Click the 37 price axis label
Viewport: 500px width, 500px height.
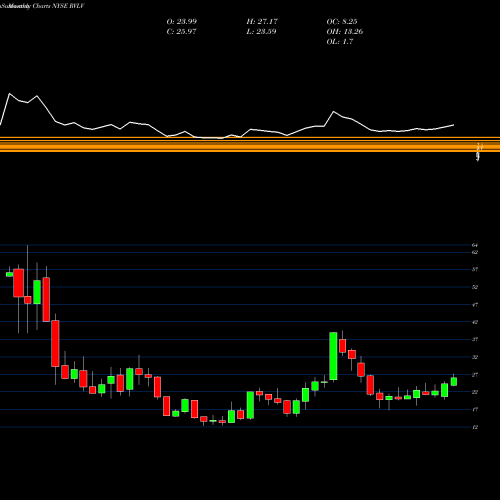tap(475, 340)
